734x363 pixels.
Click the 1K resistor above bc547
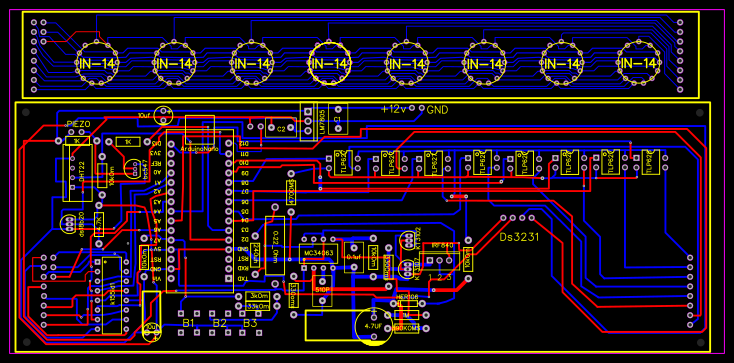click(x=128, y=141)
